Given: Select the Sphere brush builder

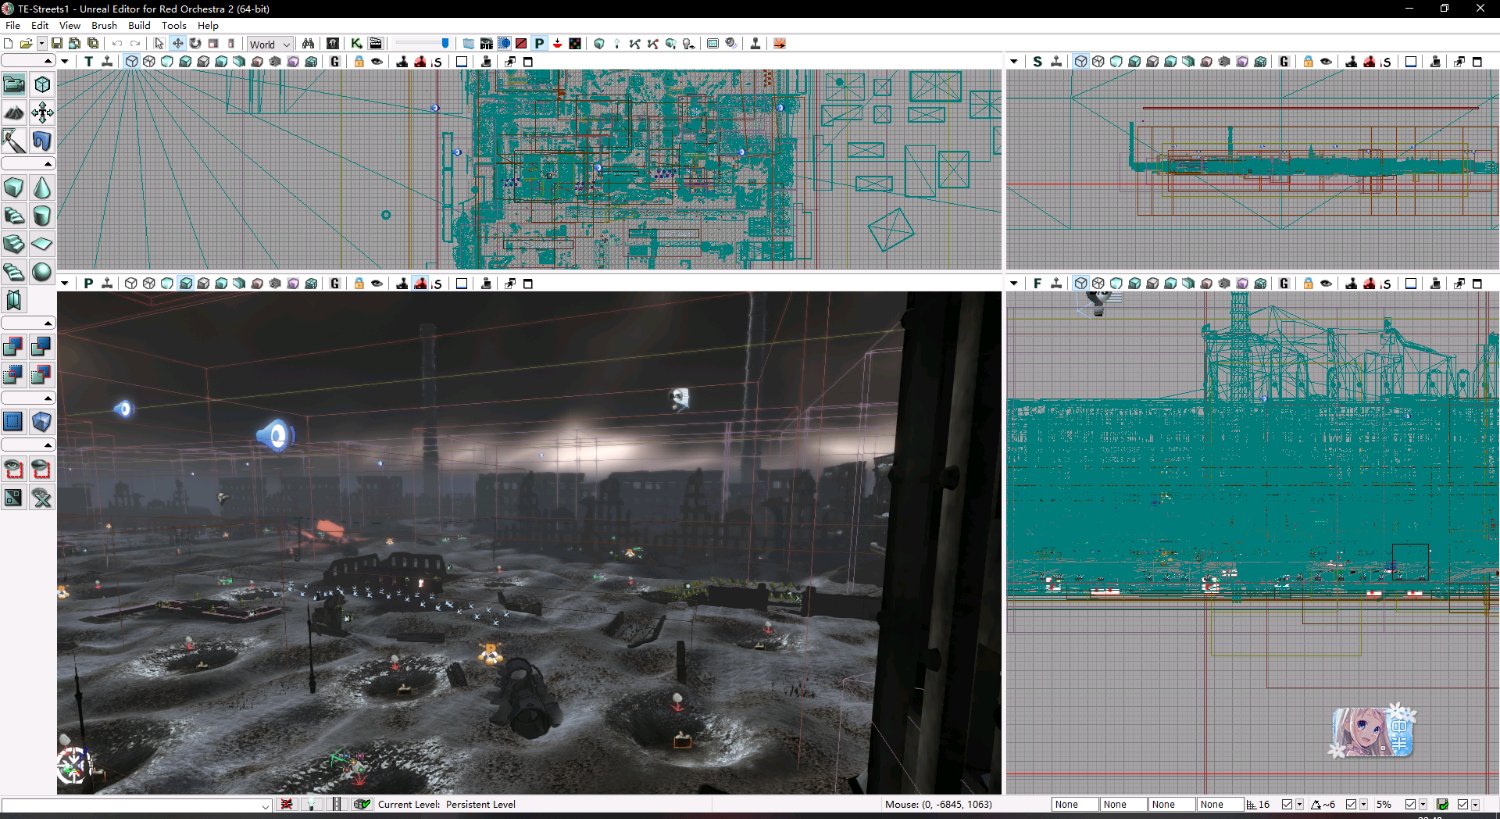Looking at the screenshot, I should [x=42, y=272].
